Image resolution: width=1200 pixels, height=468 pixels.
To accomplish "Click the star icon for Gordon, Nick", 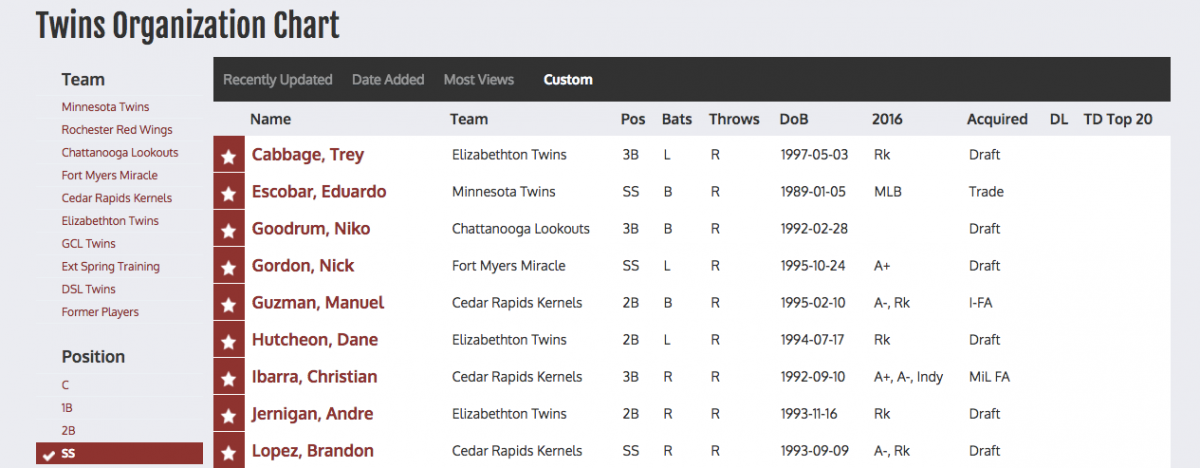I will tap(229, 267).
